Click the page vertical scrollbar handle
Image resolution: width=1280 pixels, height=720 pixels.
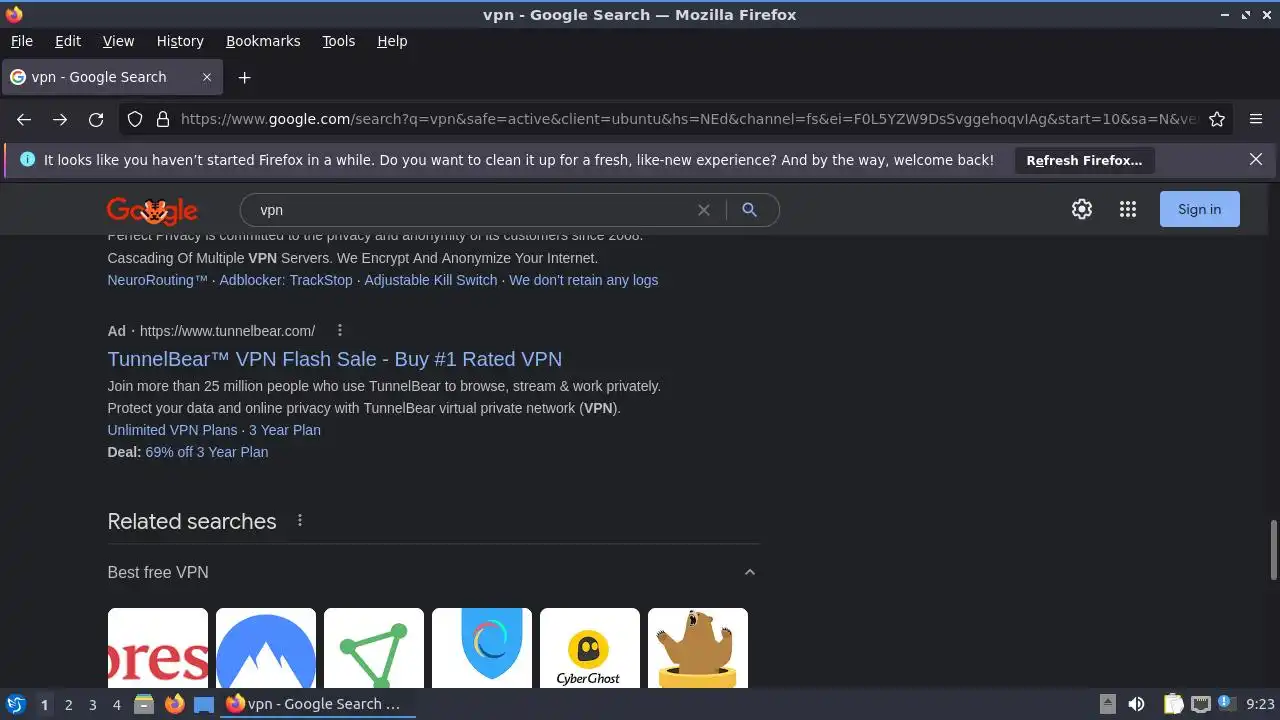1273,549
